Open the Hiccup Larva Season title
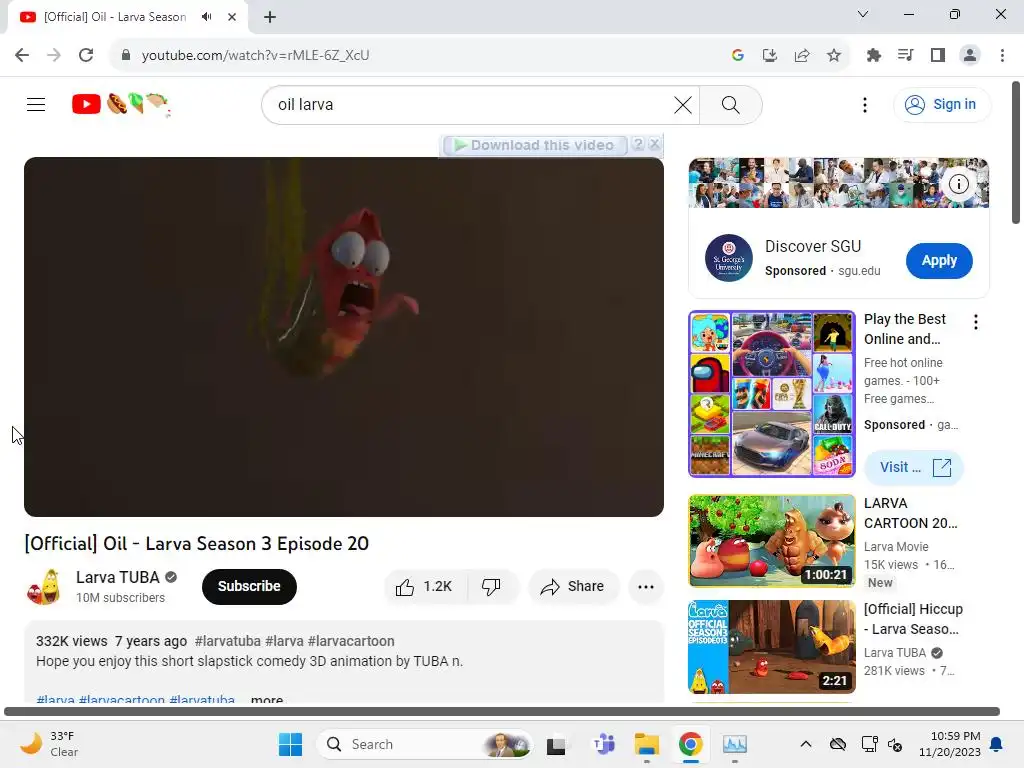The height and width of the screenshot is (768, 1024). 913,619
